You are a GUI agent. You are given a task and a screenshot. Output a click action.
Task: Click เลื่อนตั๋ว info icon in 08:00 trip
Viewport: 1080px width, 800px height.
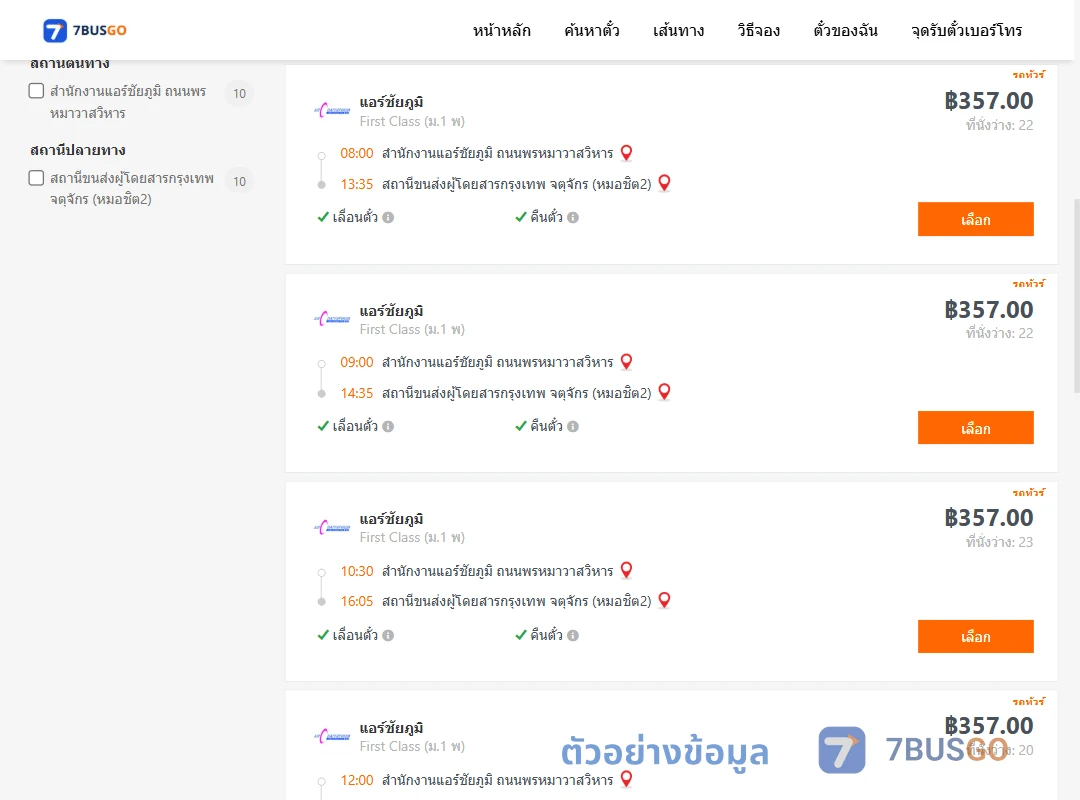click(388, 218)
